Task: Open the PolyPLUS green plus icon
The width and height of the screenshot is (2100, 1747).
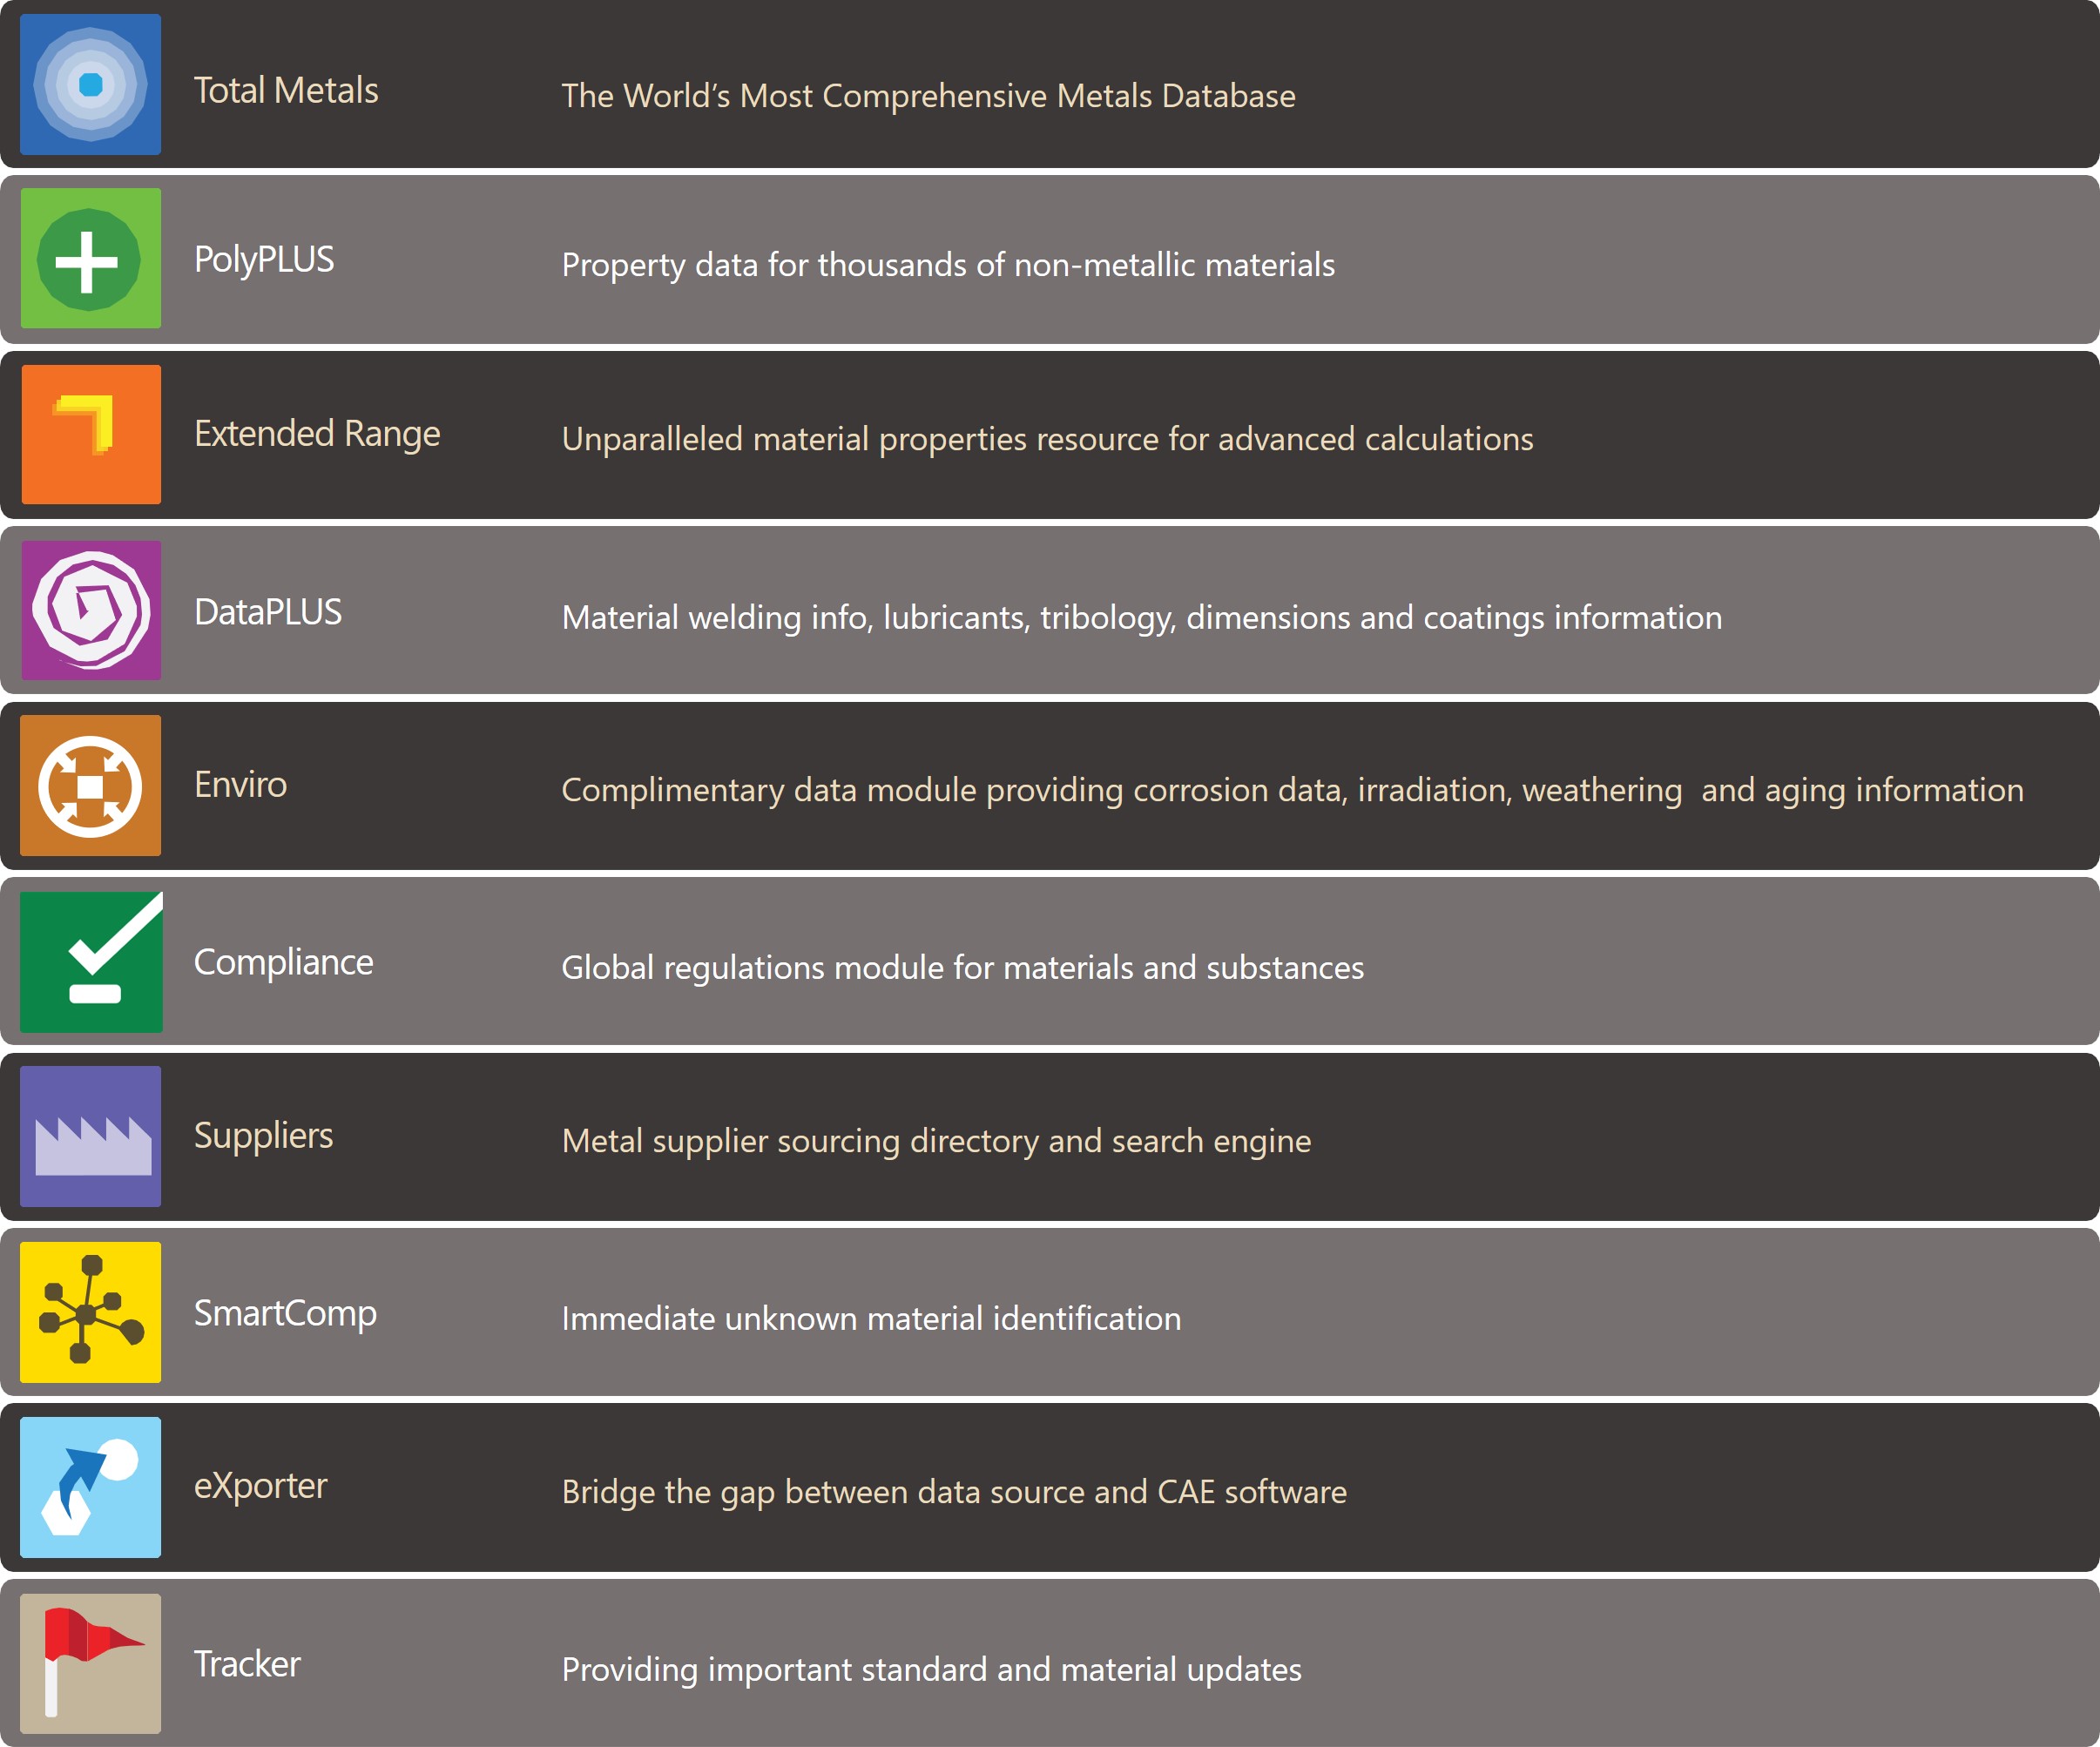Action: pos(90,259)
